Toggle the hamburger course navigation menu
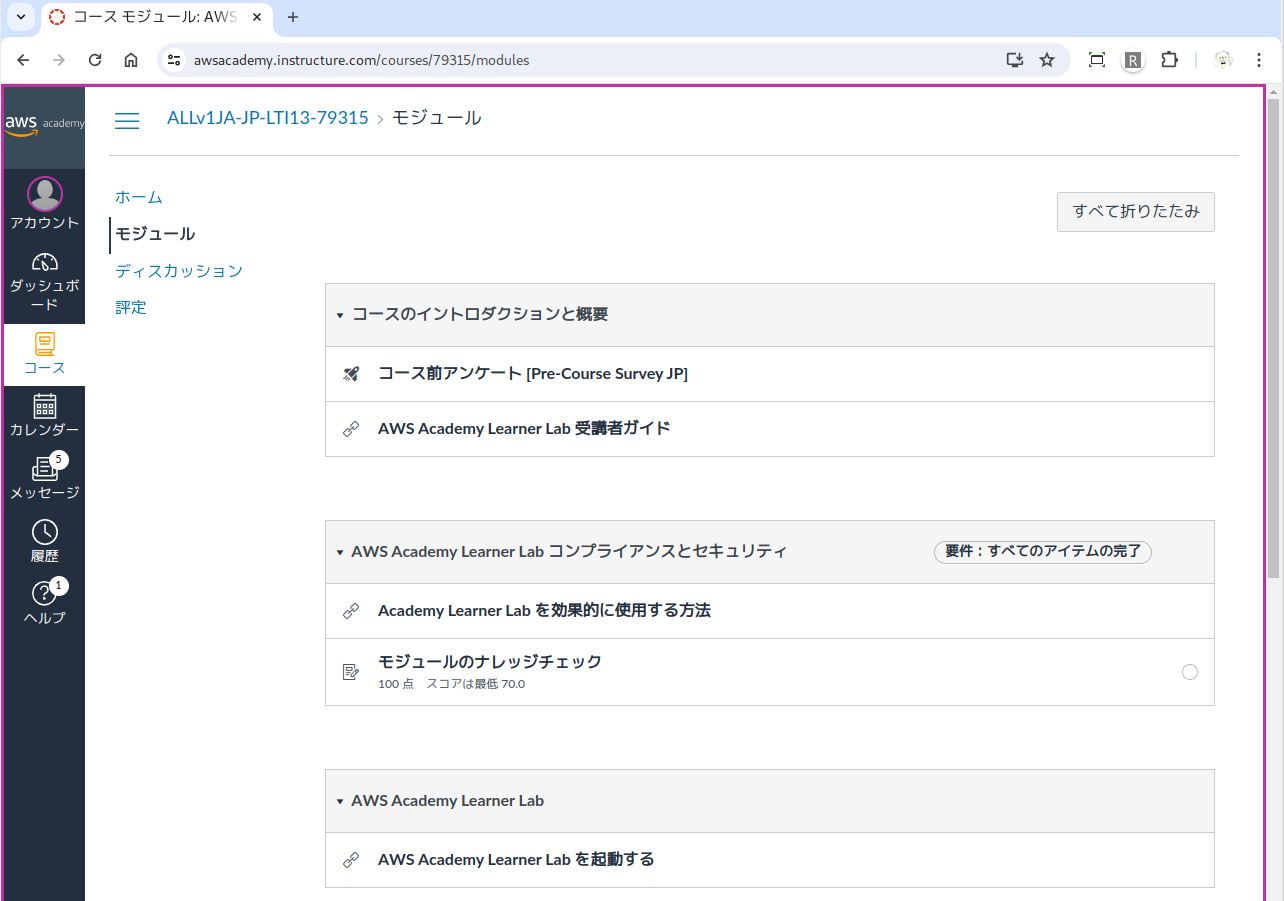 (x=127, y=121)
